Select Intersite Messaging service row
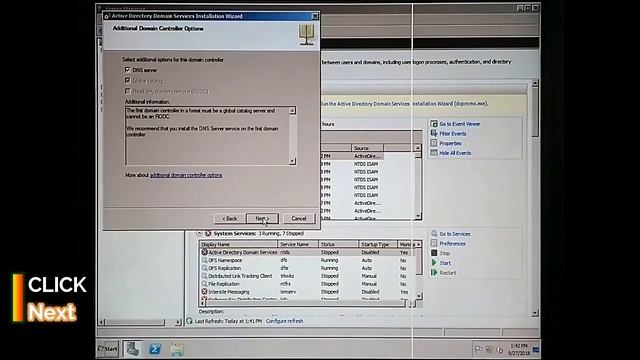Viewport: 640px width, 360px height. tap(308, 292)
